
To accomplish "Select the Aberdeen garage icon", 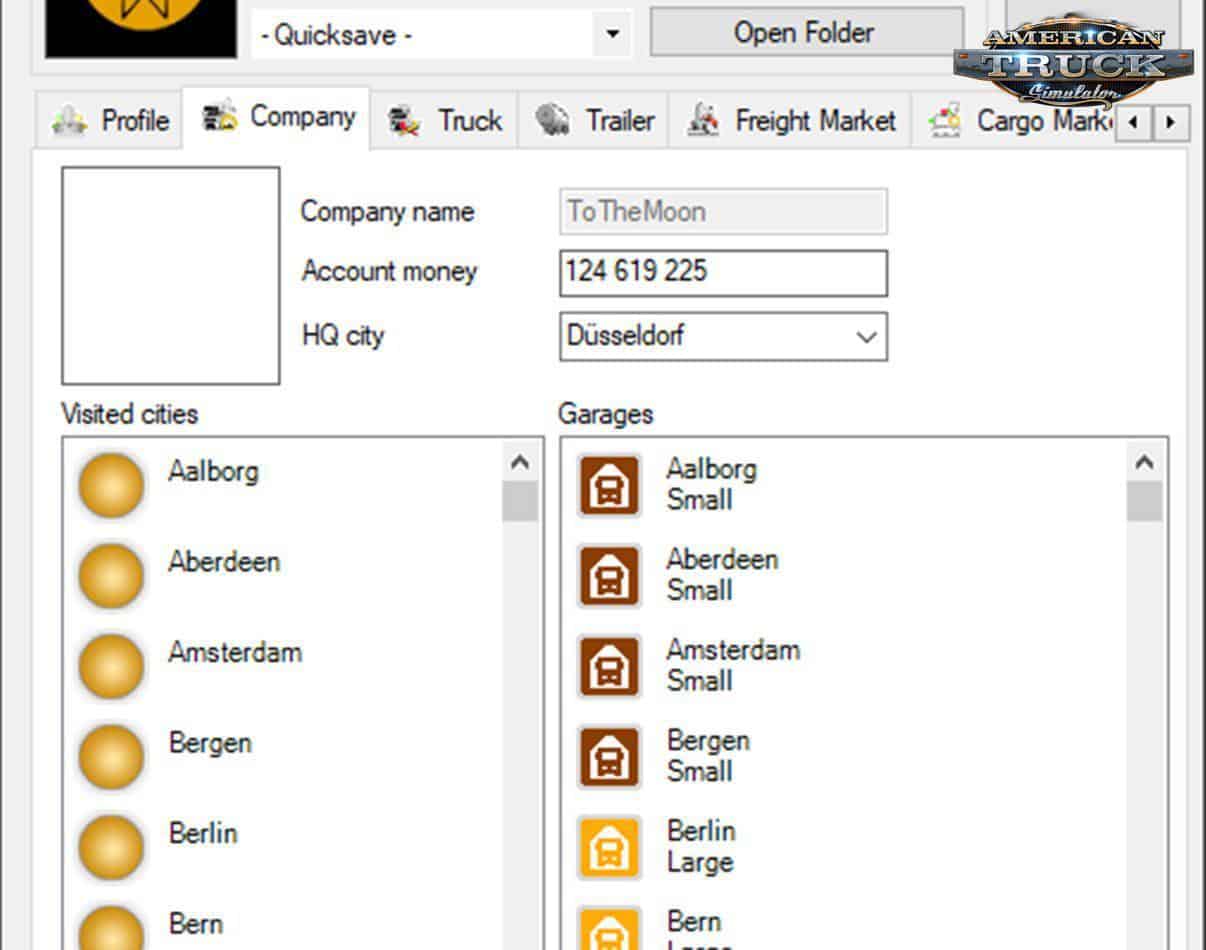I will 609,576.
